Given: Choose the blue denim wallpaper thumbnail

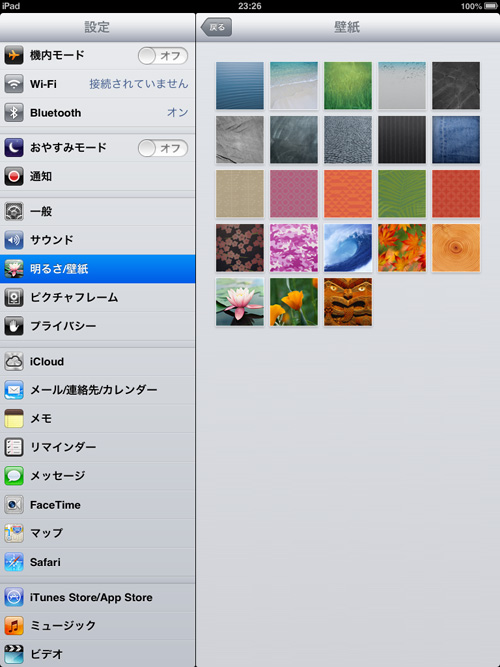Looking at the screenshot, I should click(x=456, y=140).
